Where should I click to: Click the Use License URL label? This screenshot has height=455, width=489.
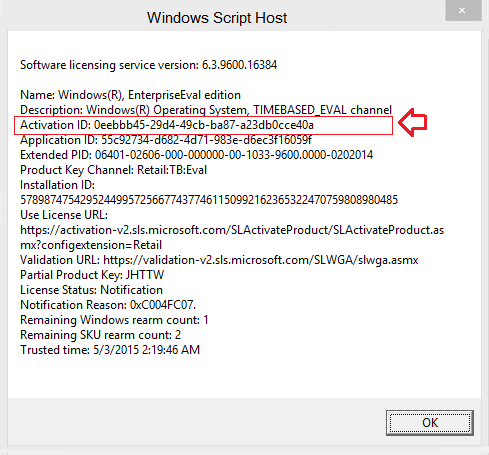[64, 215]
